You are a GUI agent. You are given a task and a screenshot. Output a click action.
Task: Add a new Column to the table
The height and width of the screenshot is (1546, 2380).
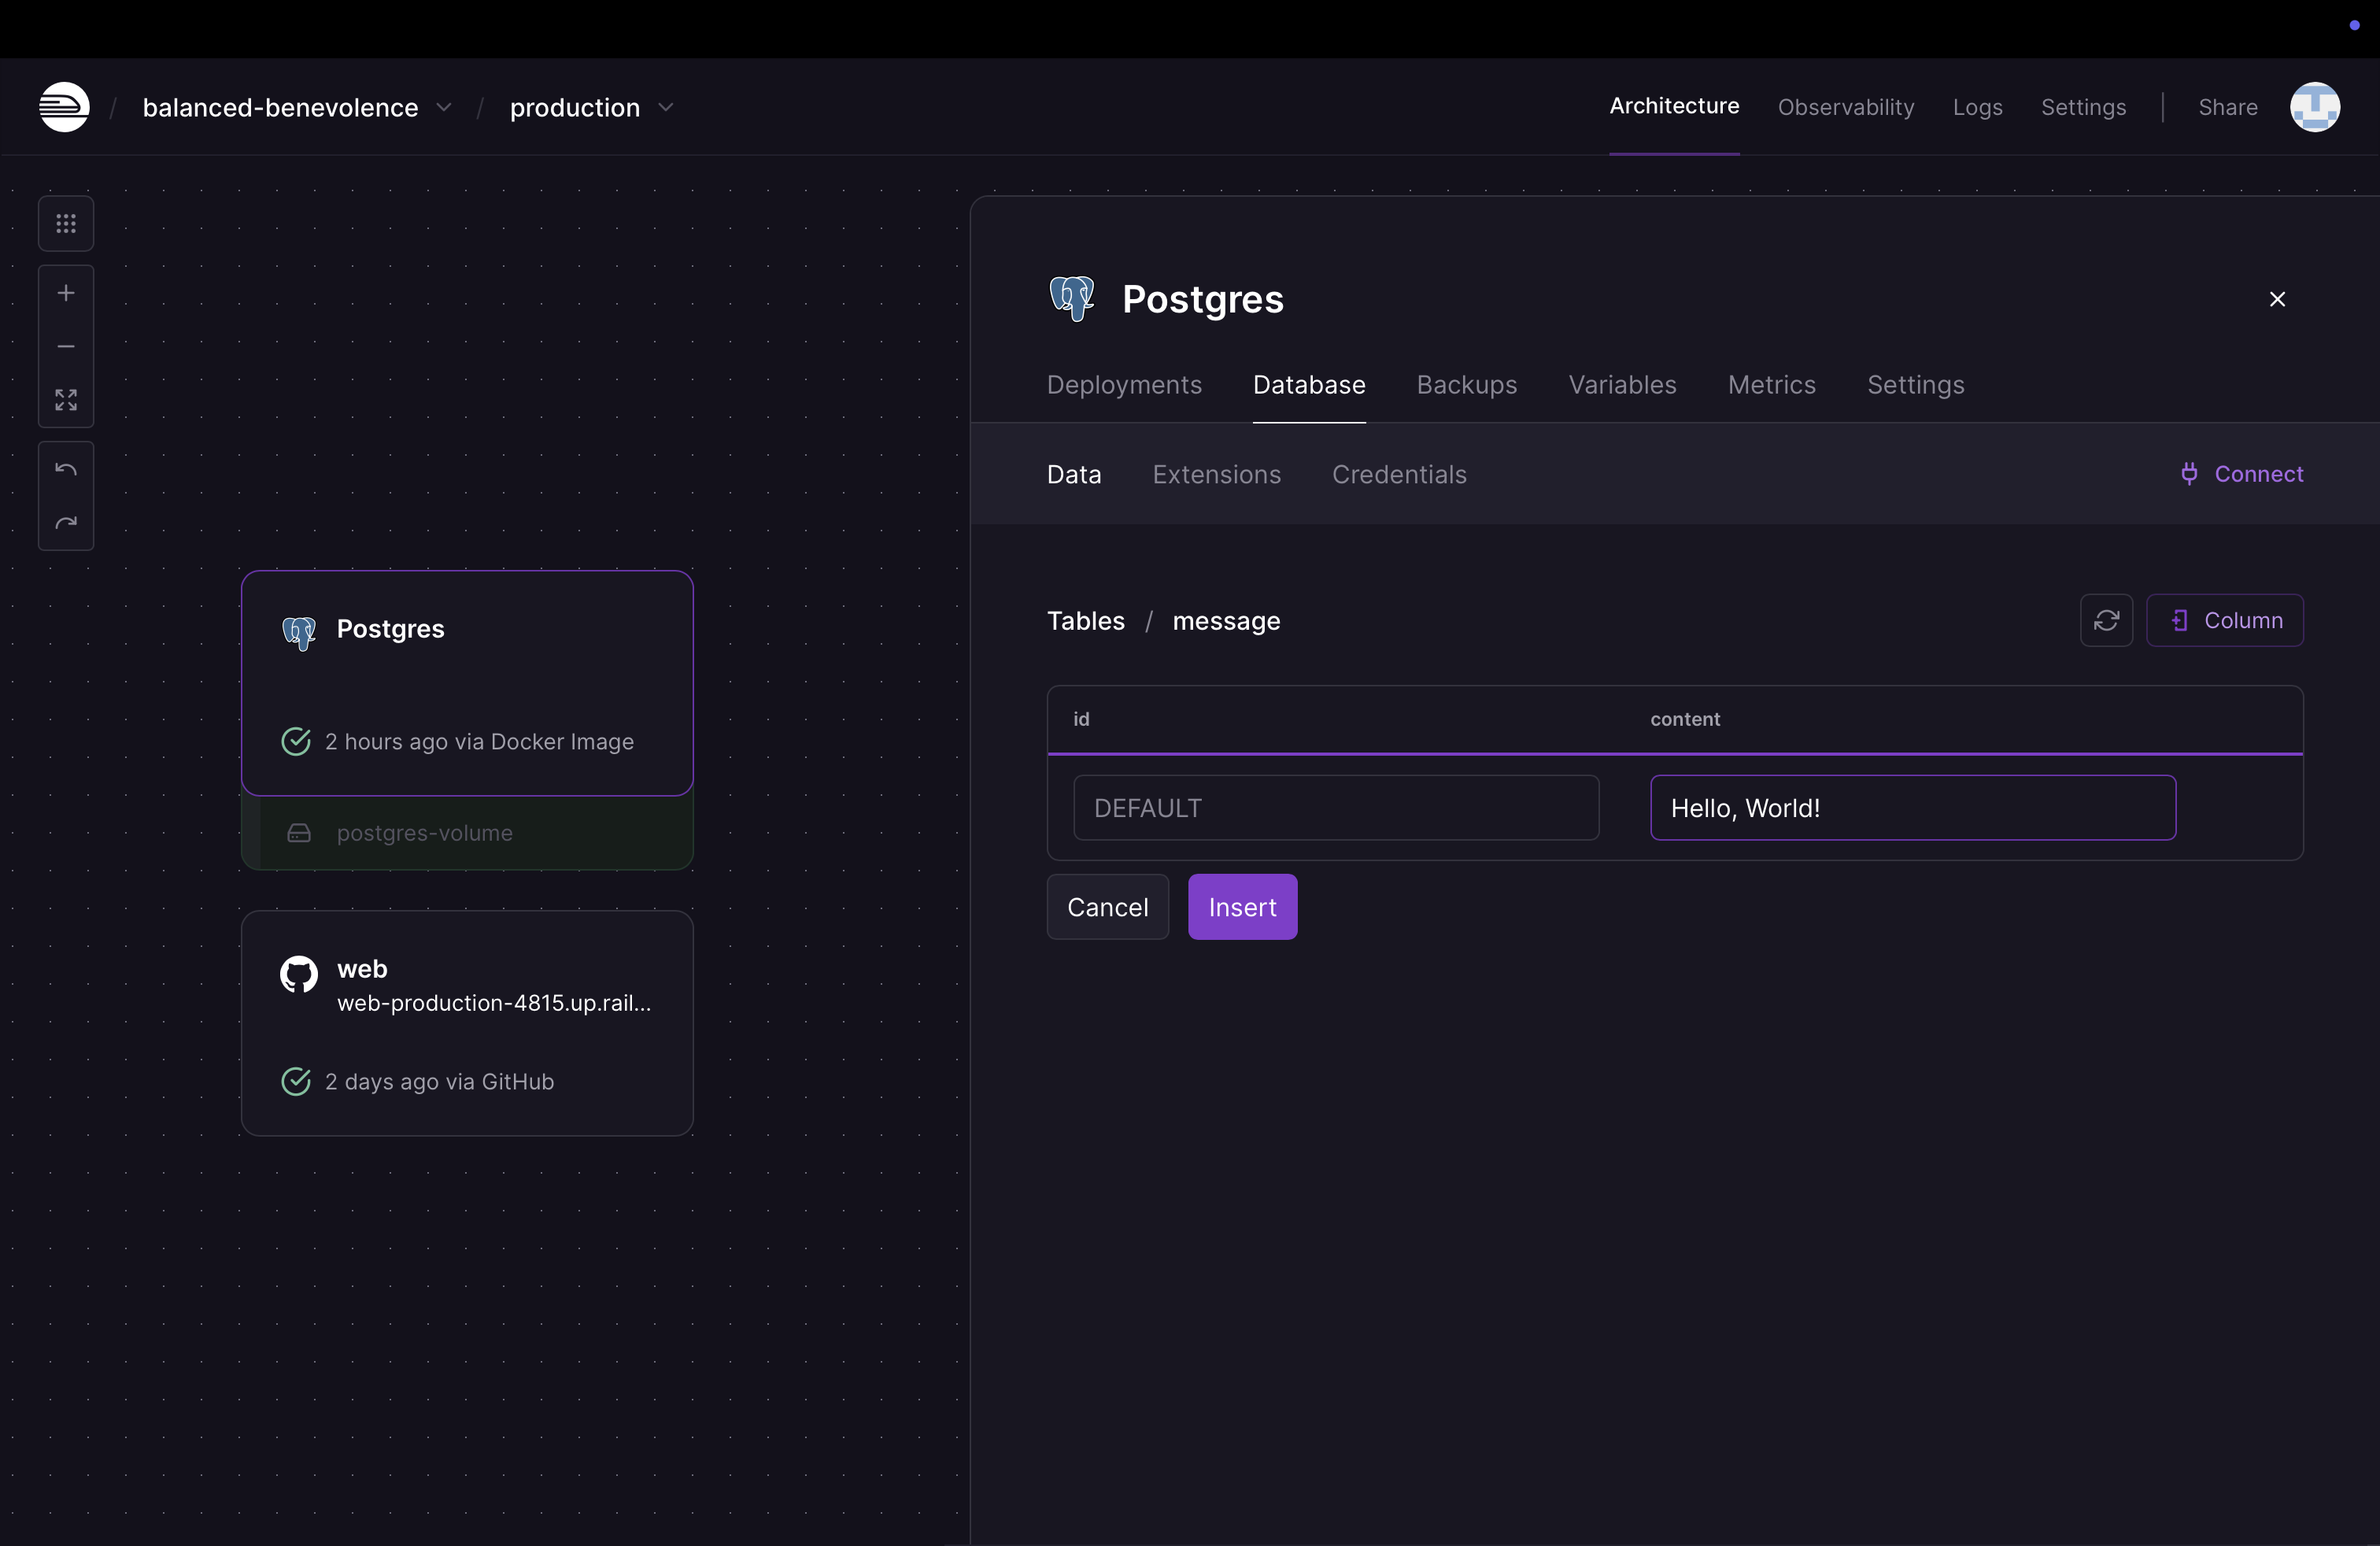click(x=2225, y=621)
